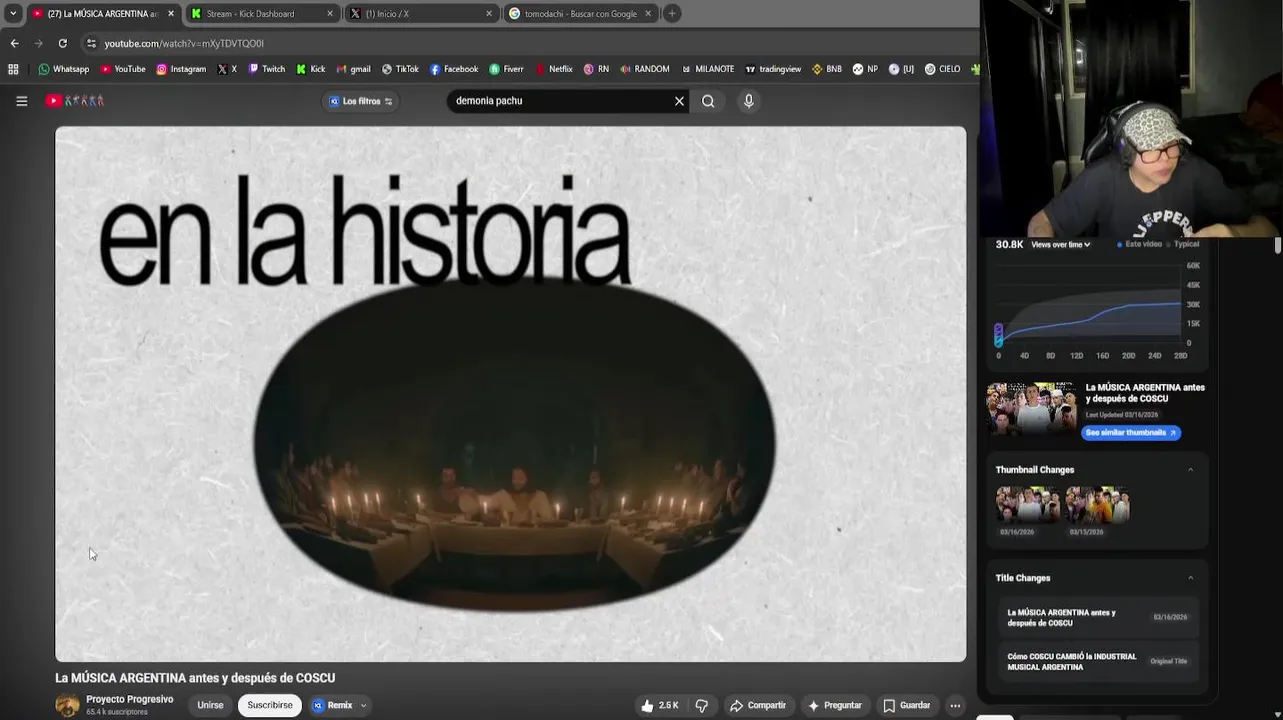Reload the current page
The width and height of the screenshot is (1283, 720).
tap(62, 43)
